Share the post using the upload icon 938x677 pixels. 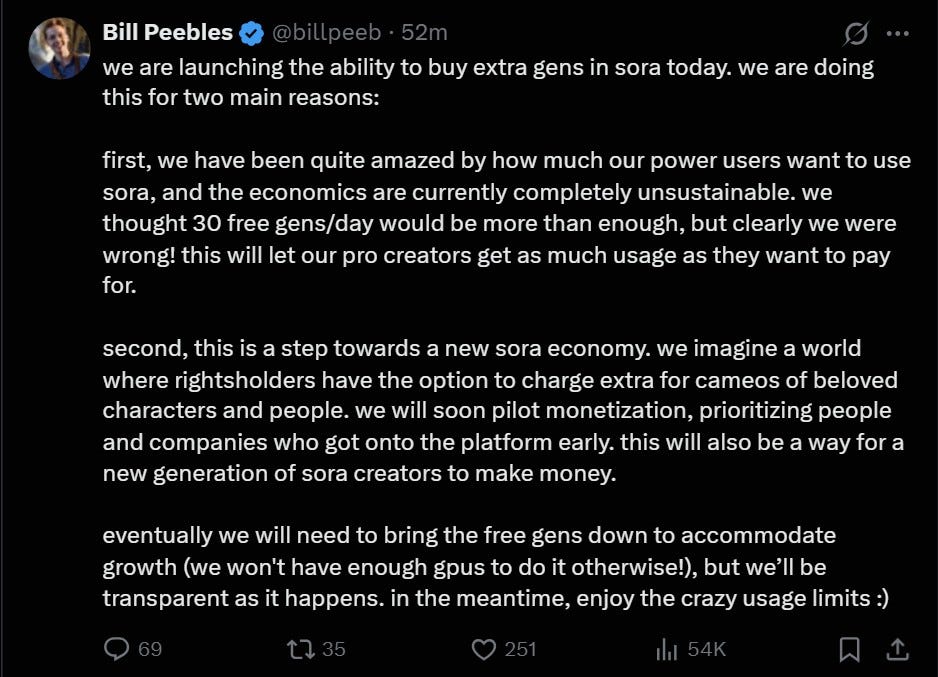click(x=895, y=649)
